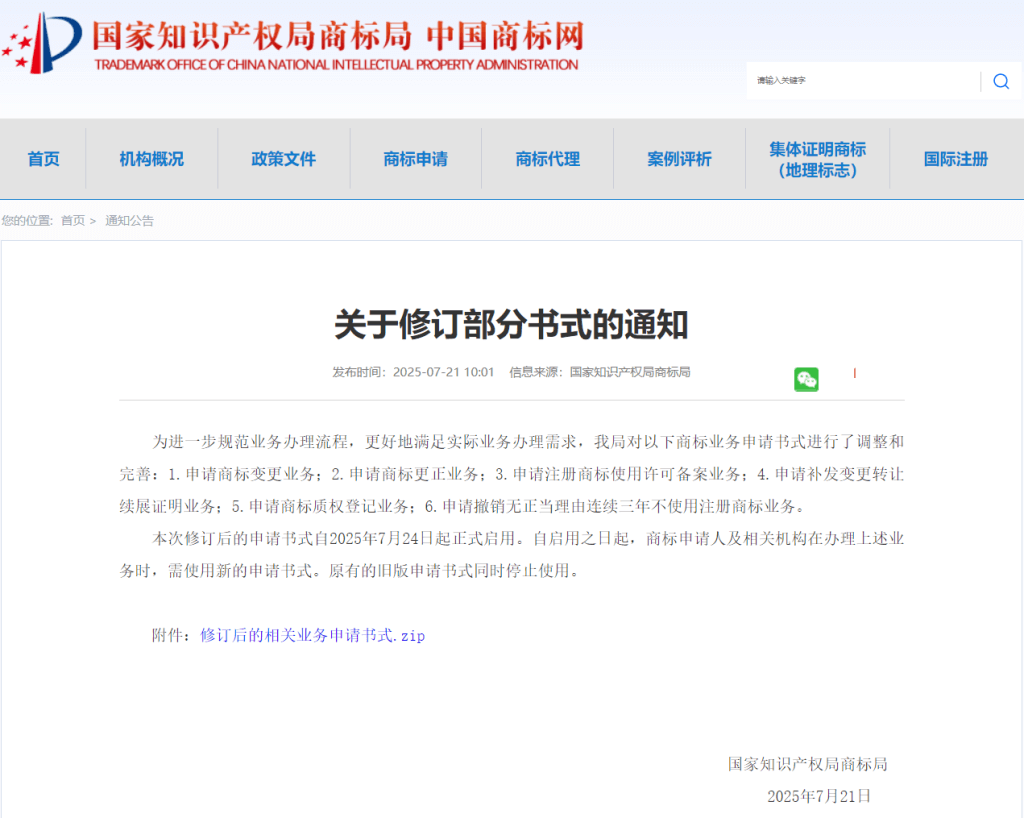Click the English TRADEMARK OFFICE subtitle text
1024x818 pixels.
336,65
